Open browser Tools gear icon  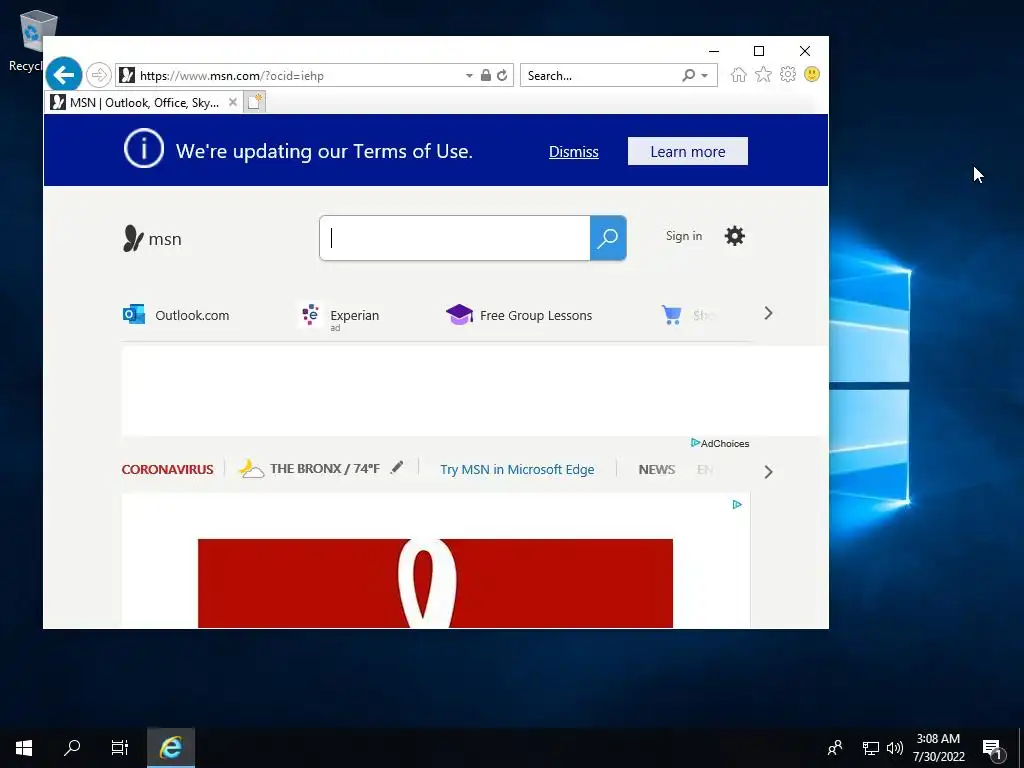click(x=788, y=74)
